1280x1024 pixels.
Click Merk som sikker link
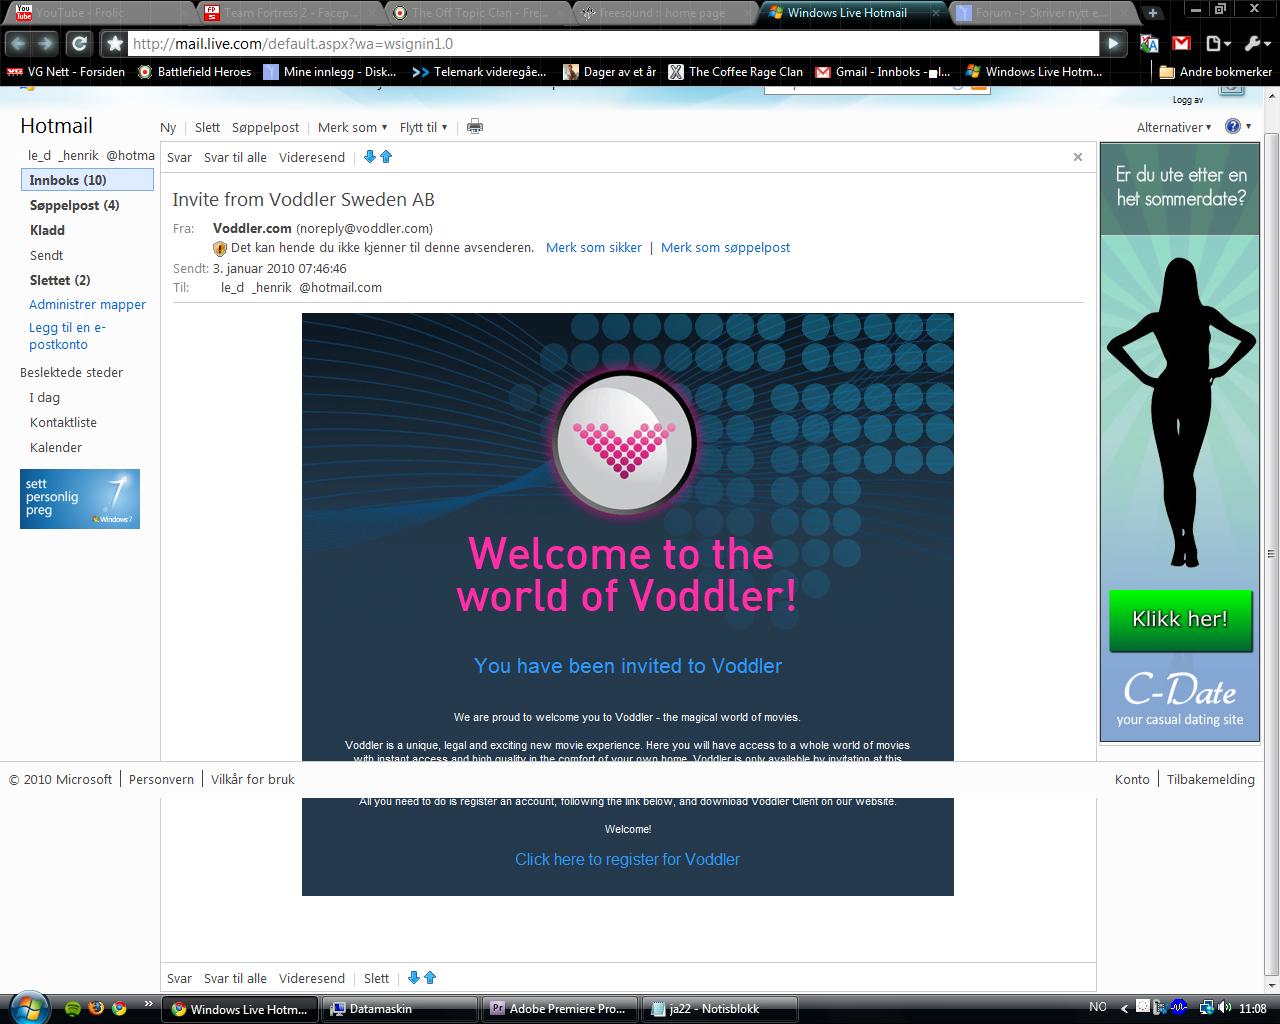(594, 247)
